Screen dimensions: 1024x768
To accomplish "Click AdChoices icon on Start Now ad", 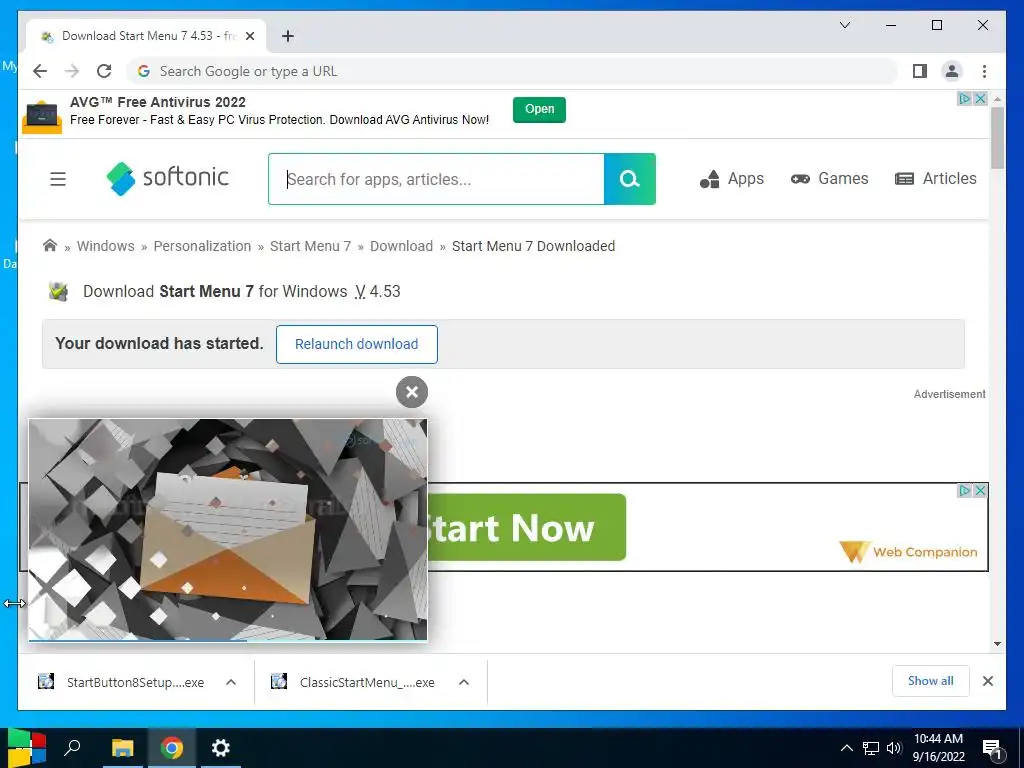I will (x=965, y=490).
